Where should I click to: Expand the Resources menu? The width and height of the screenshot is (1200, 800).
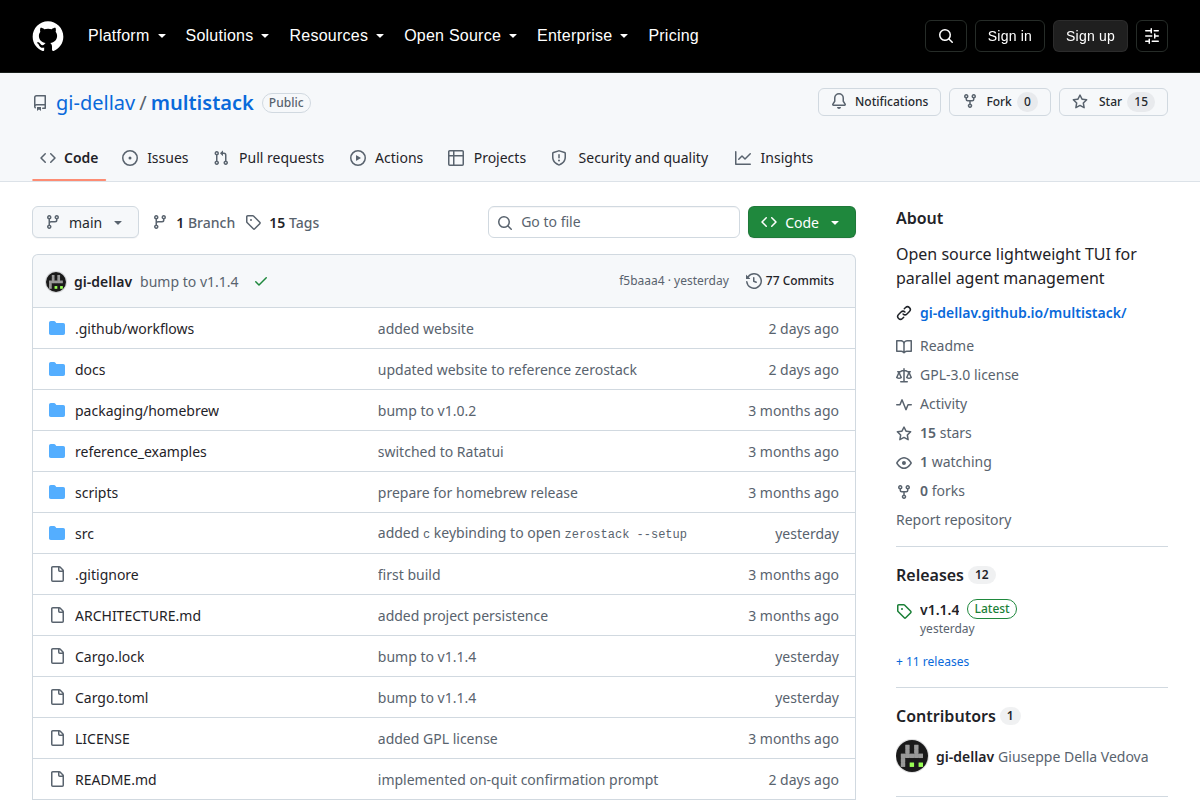(337, 36)
